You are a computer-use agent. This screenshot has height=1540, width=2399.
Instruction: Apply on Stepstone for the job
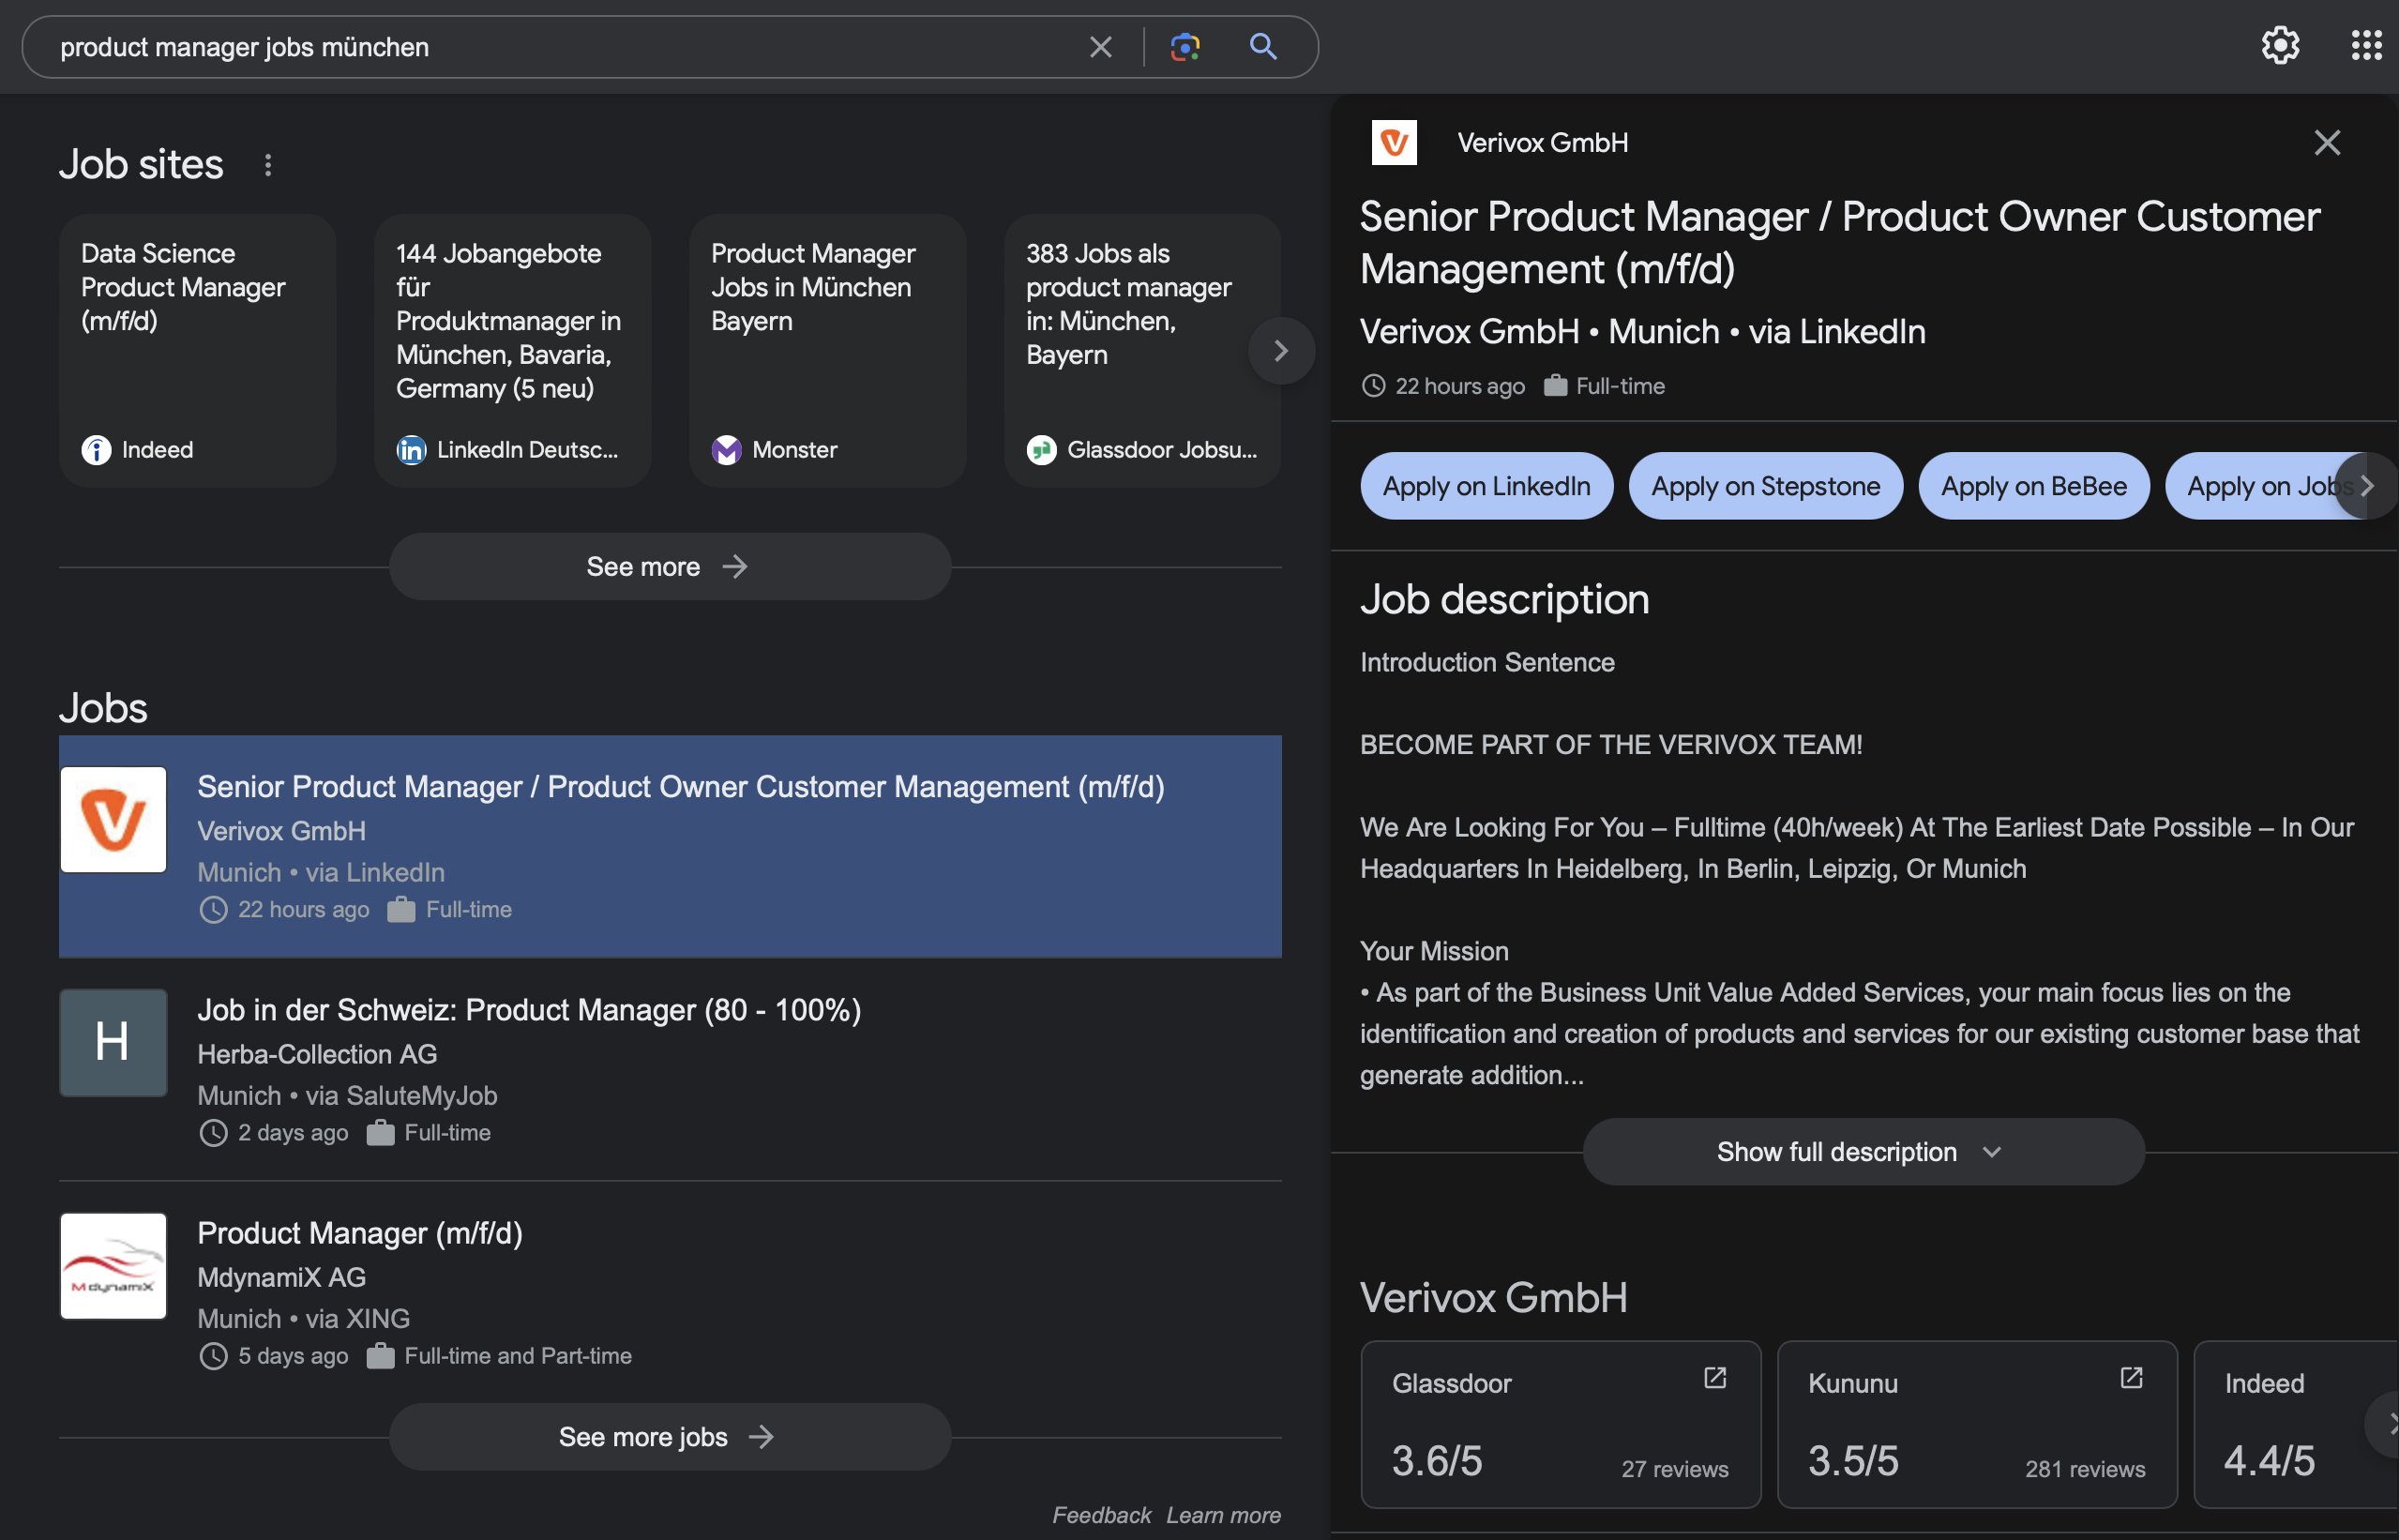pyautogui.click(x=1764, y=486)
